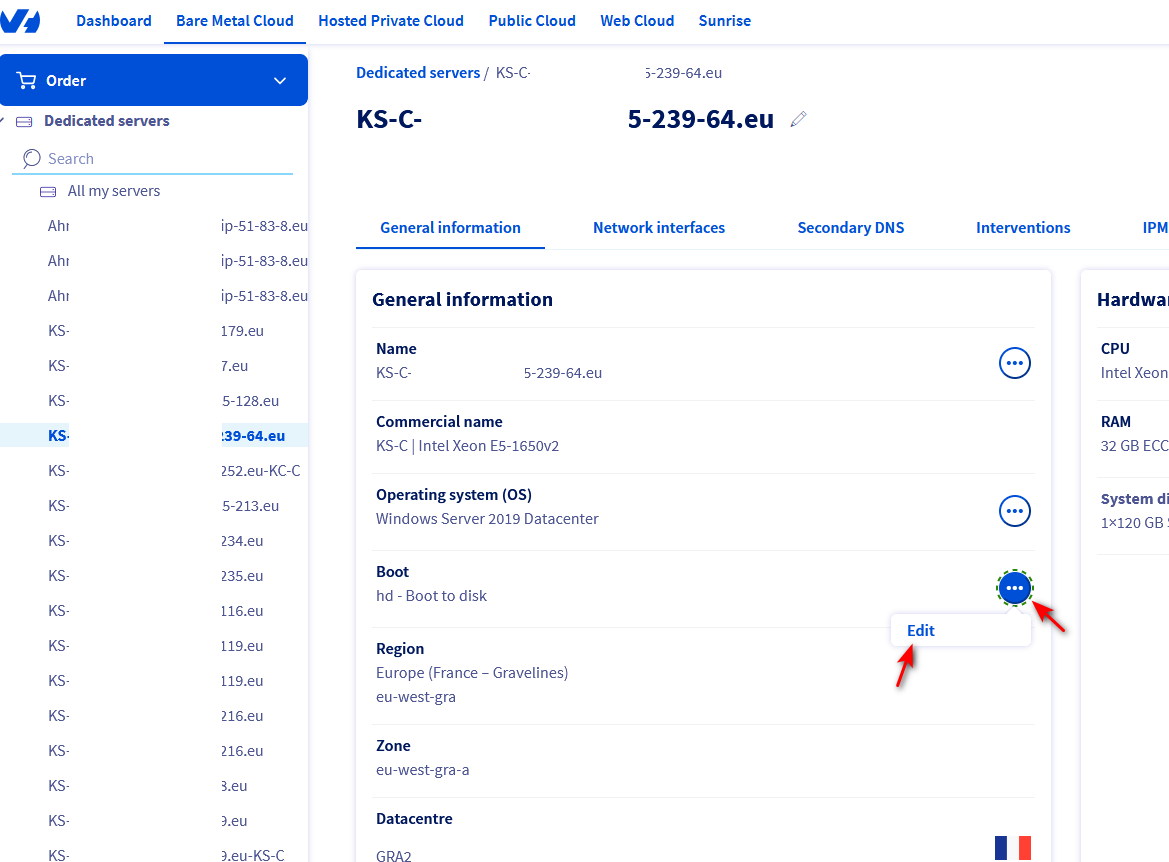Open the Name row actions menu
The height and width of the screenshot is (862, 1169).
[x=1014, y=363]
